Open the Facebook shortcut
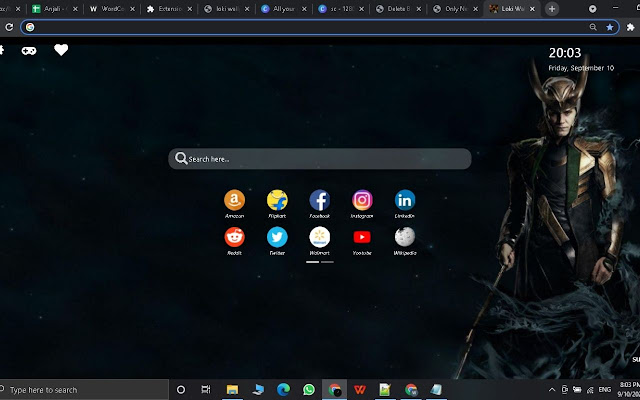Screen dimensions: 640x400 tap(320, 200)
